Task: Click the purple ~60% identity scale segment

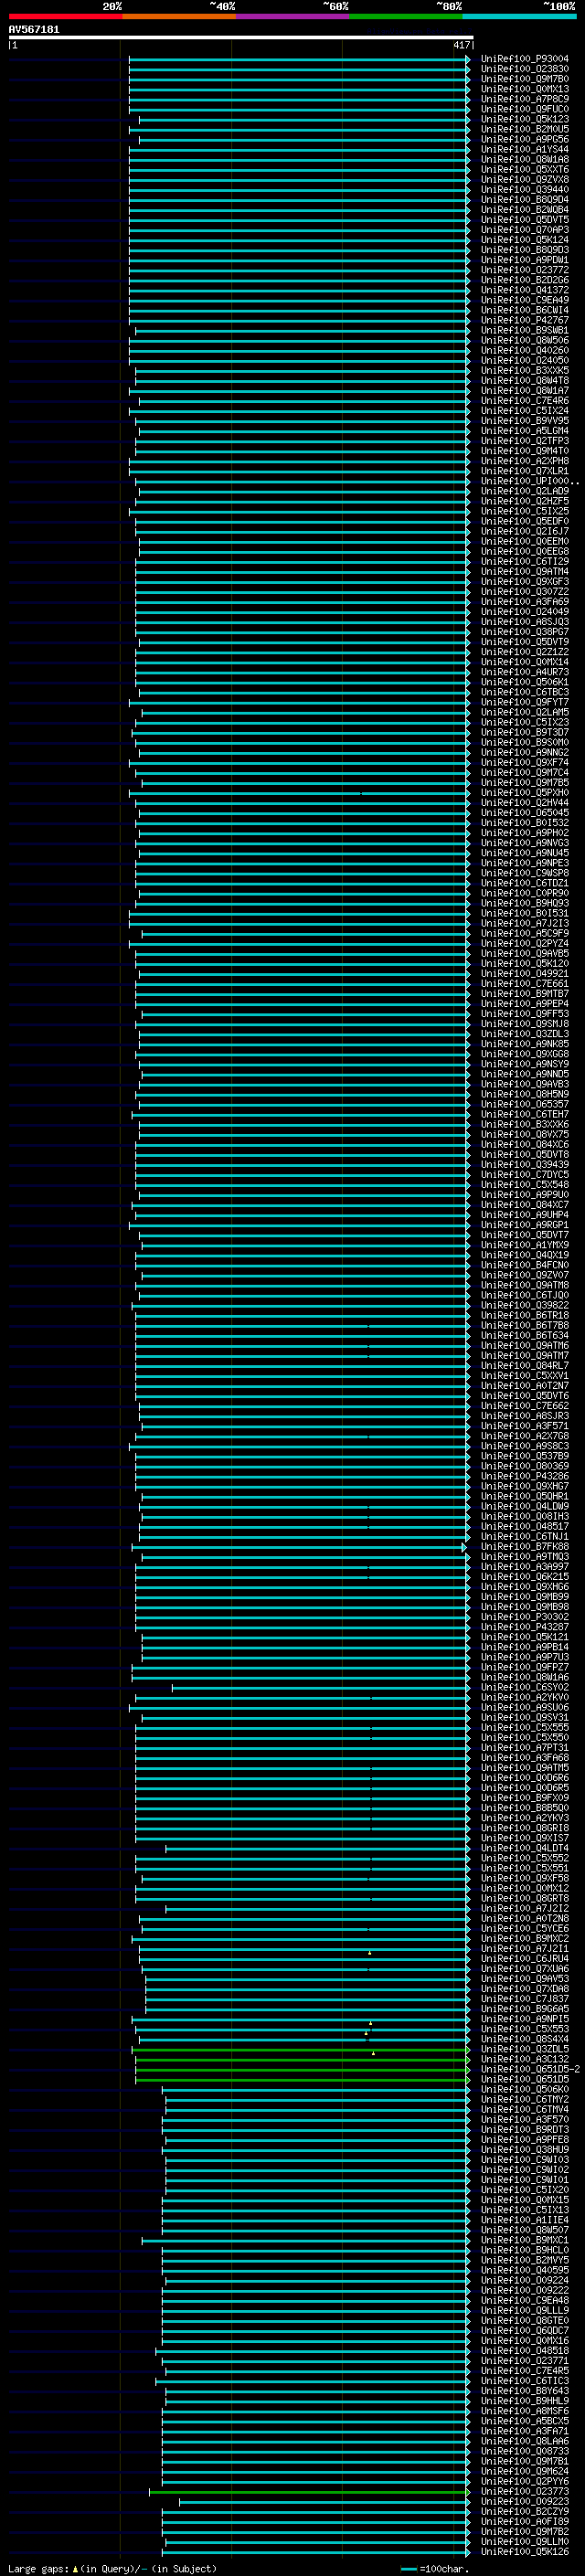Action: (x=292, y=16)
